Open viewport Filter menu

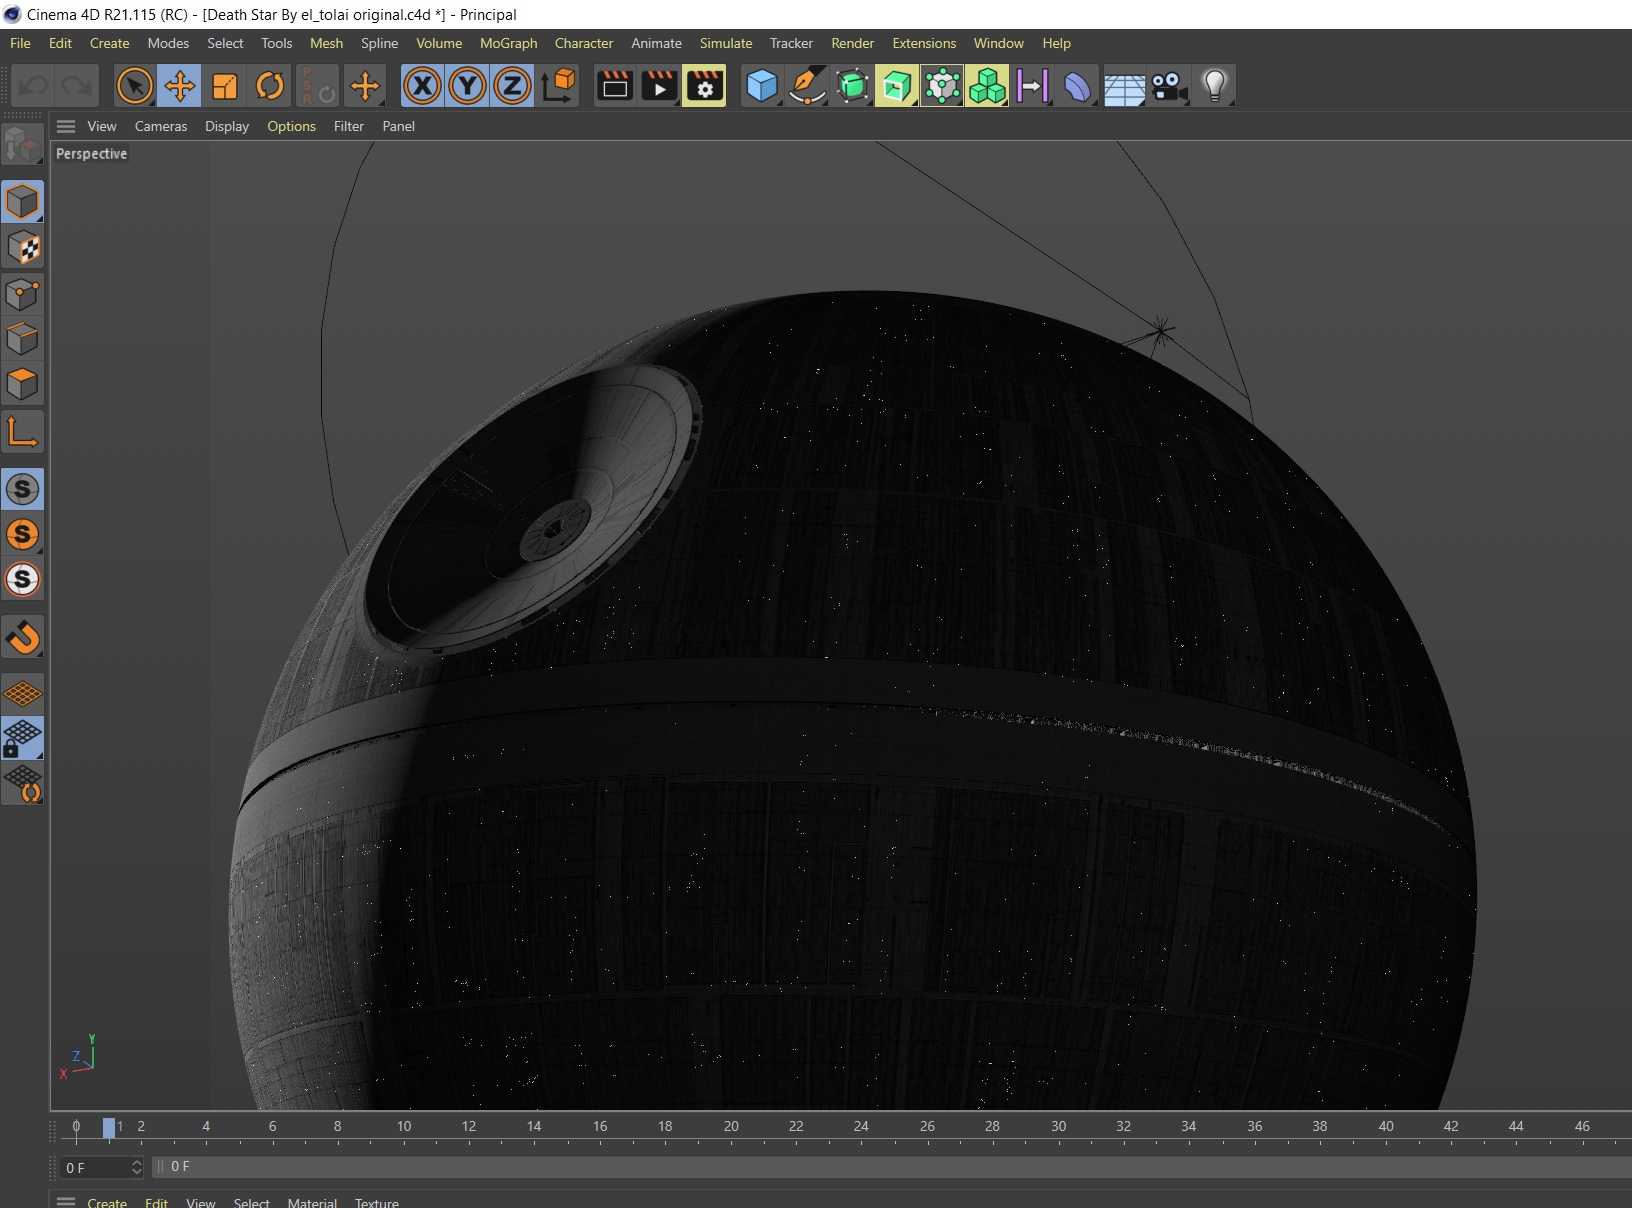[349, 126]
